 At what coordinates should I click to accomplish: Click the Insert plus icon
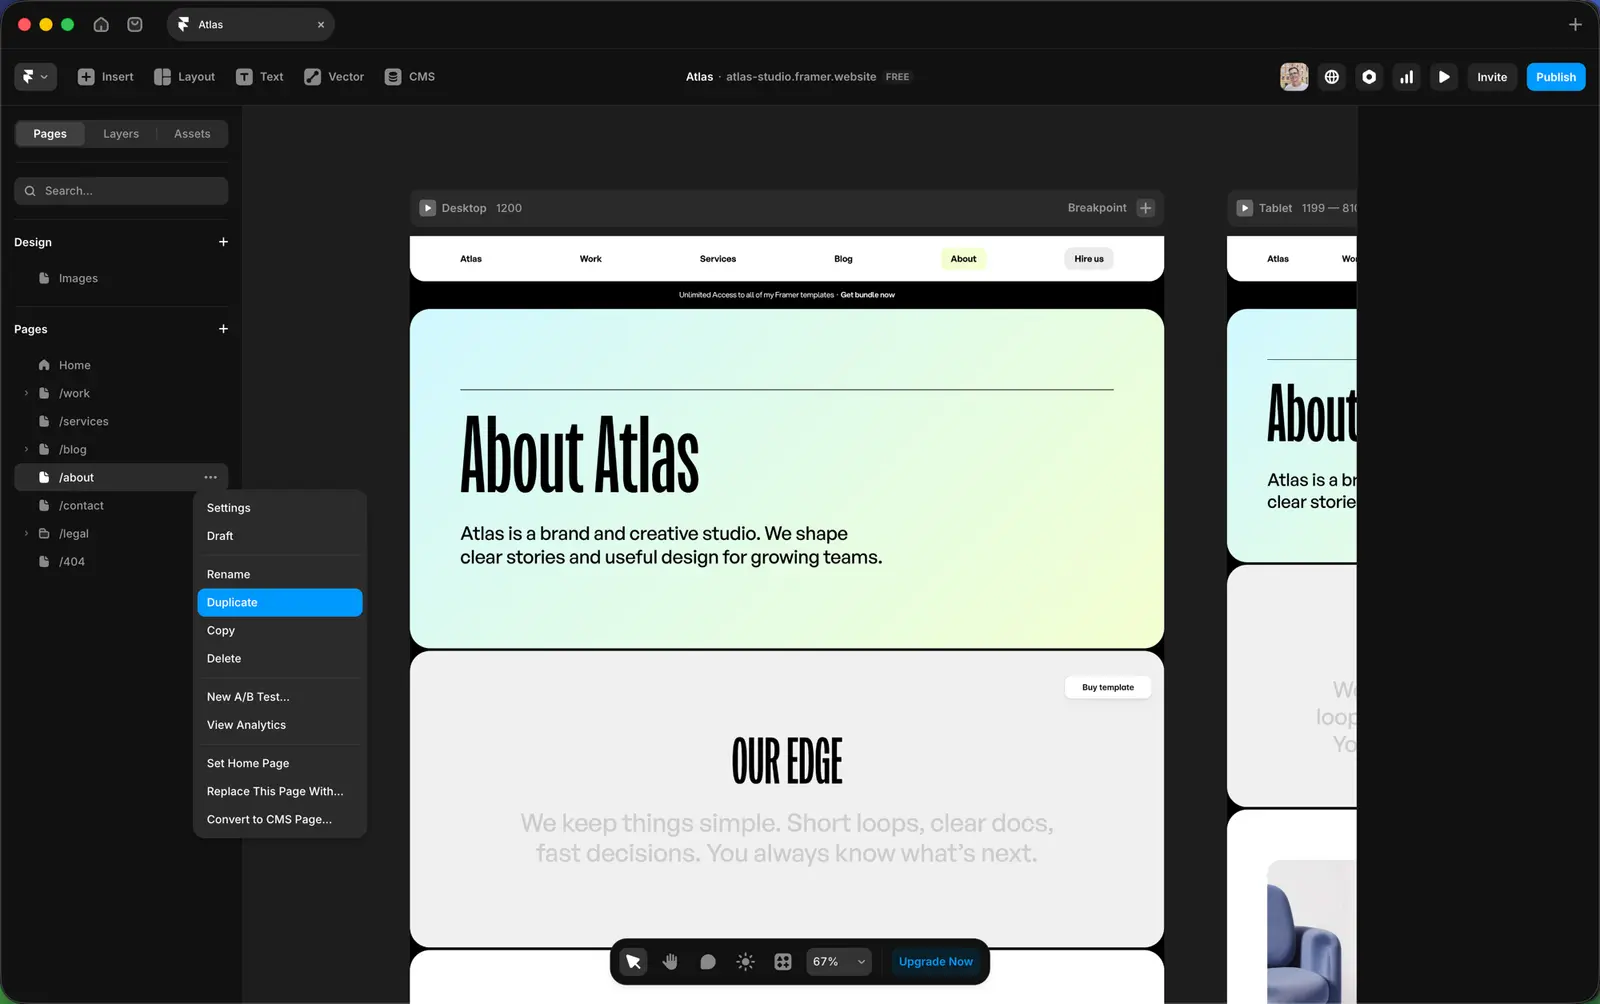point(86,77)
